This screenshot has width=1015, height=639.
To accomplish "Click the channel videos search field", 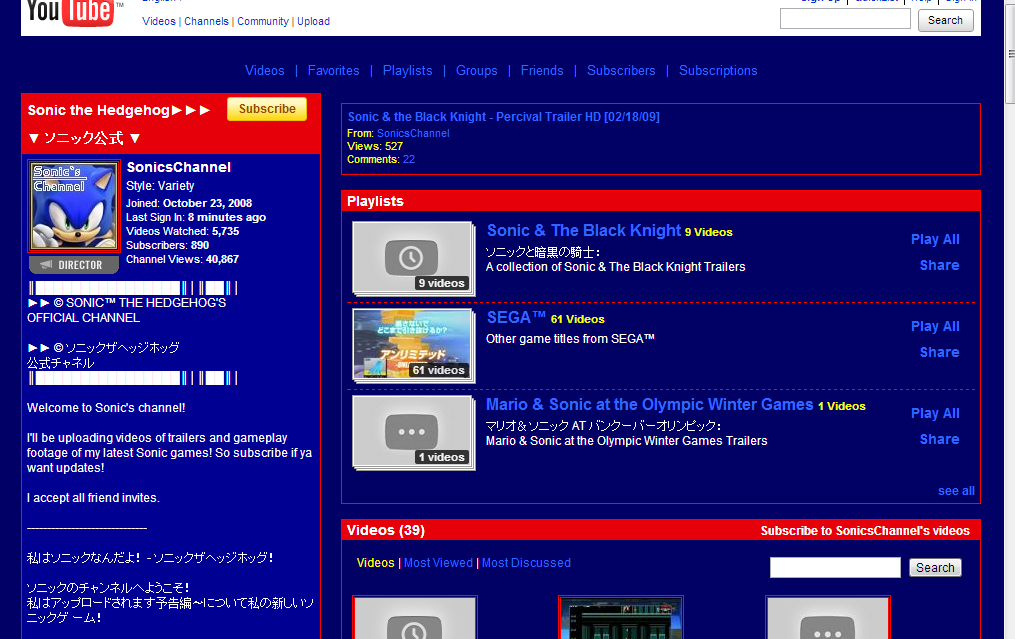I will tap(835, 567).
